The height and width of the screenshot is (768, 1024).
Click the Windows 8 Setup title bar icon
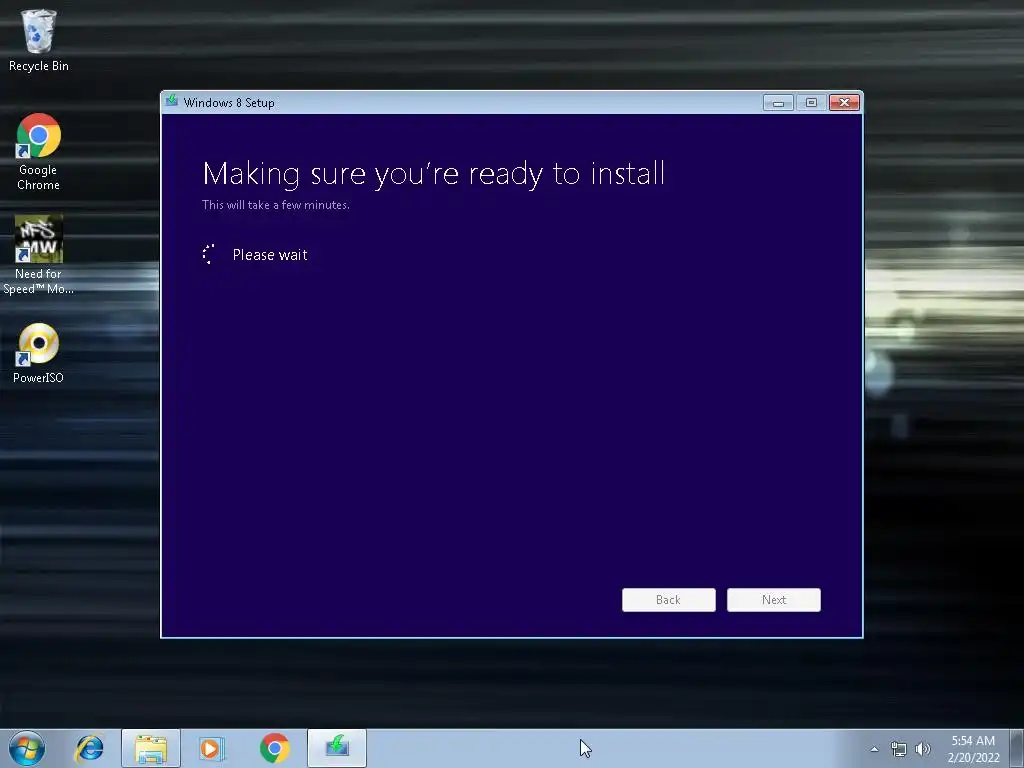(x=172, y=101)
